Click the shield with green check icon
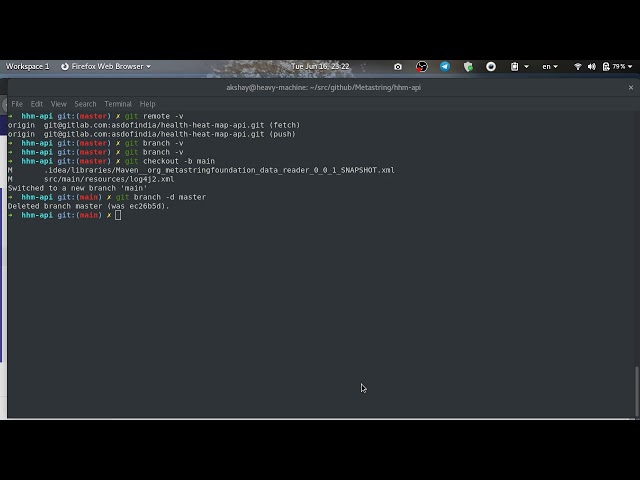640x480 pixels. (468, 67)
